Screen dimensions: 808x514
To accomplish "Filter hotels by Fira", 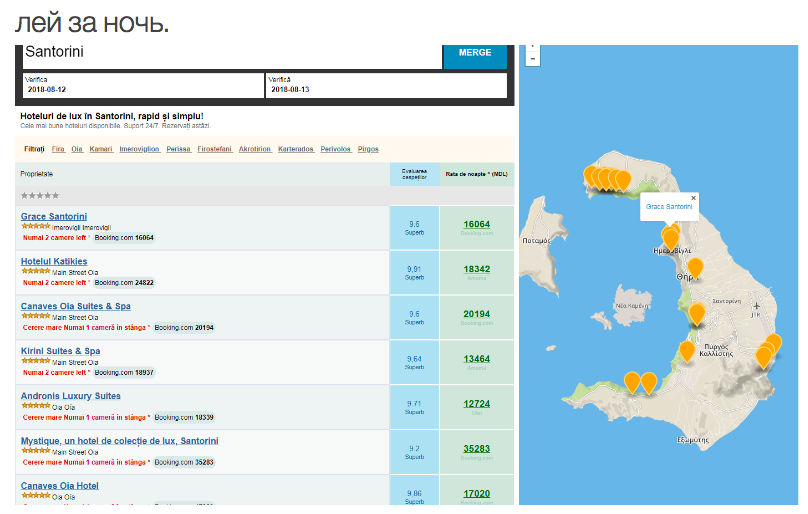I will point(58,149).
